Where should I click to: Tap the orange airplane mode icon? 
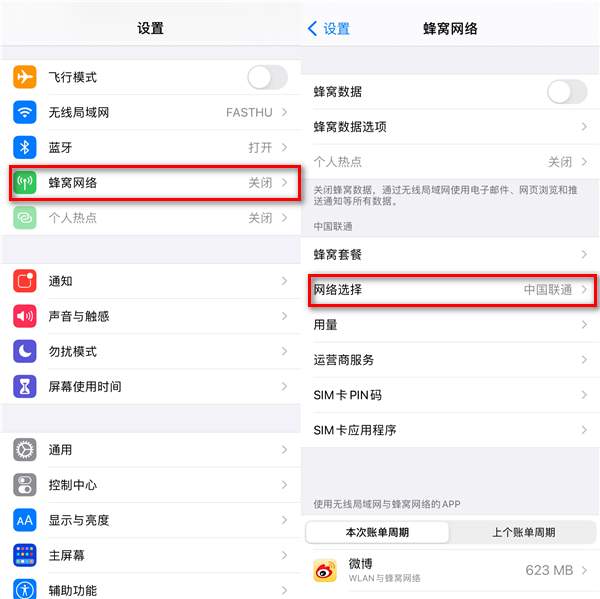[x=25, y=77]
